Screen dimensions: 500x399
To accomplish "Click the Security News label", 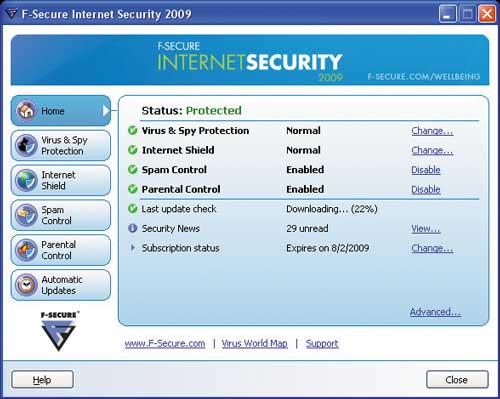I will (171, 228).
